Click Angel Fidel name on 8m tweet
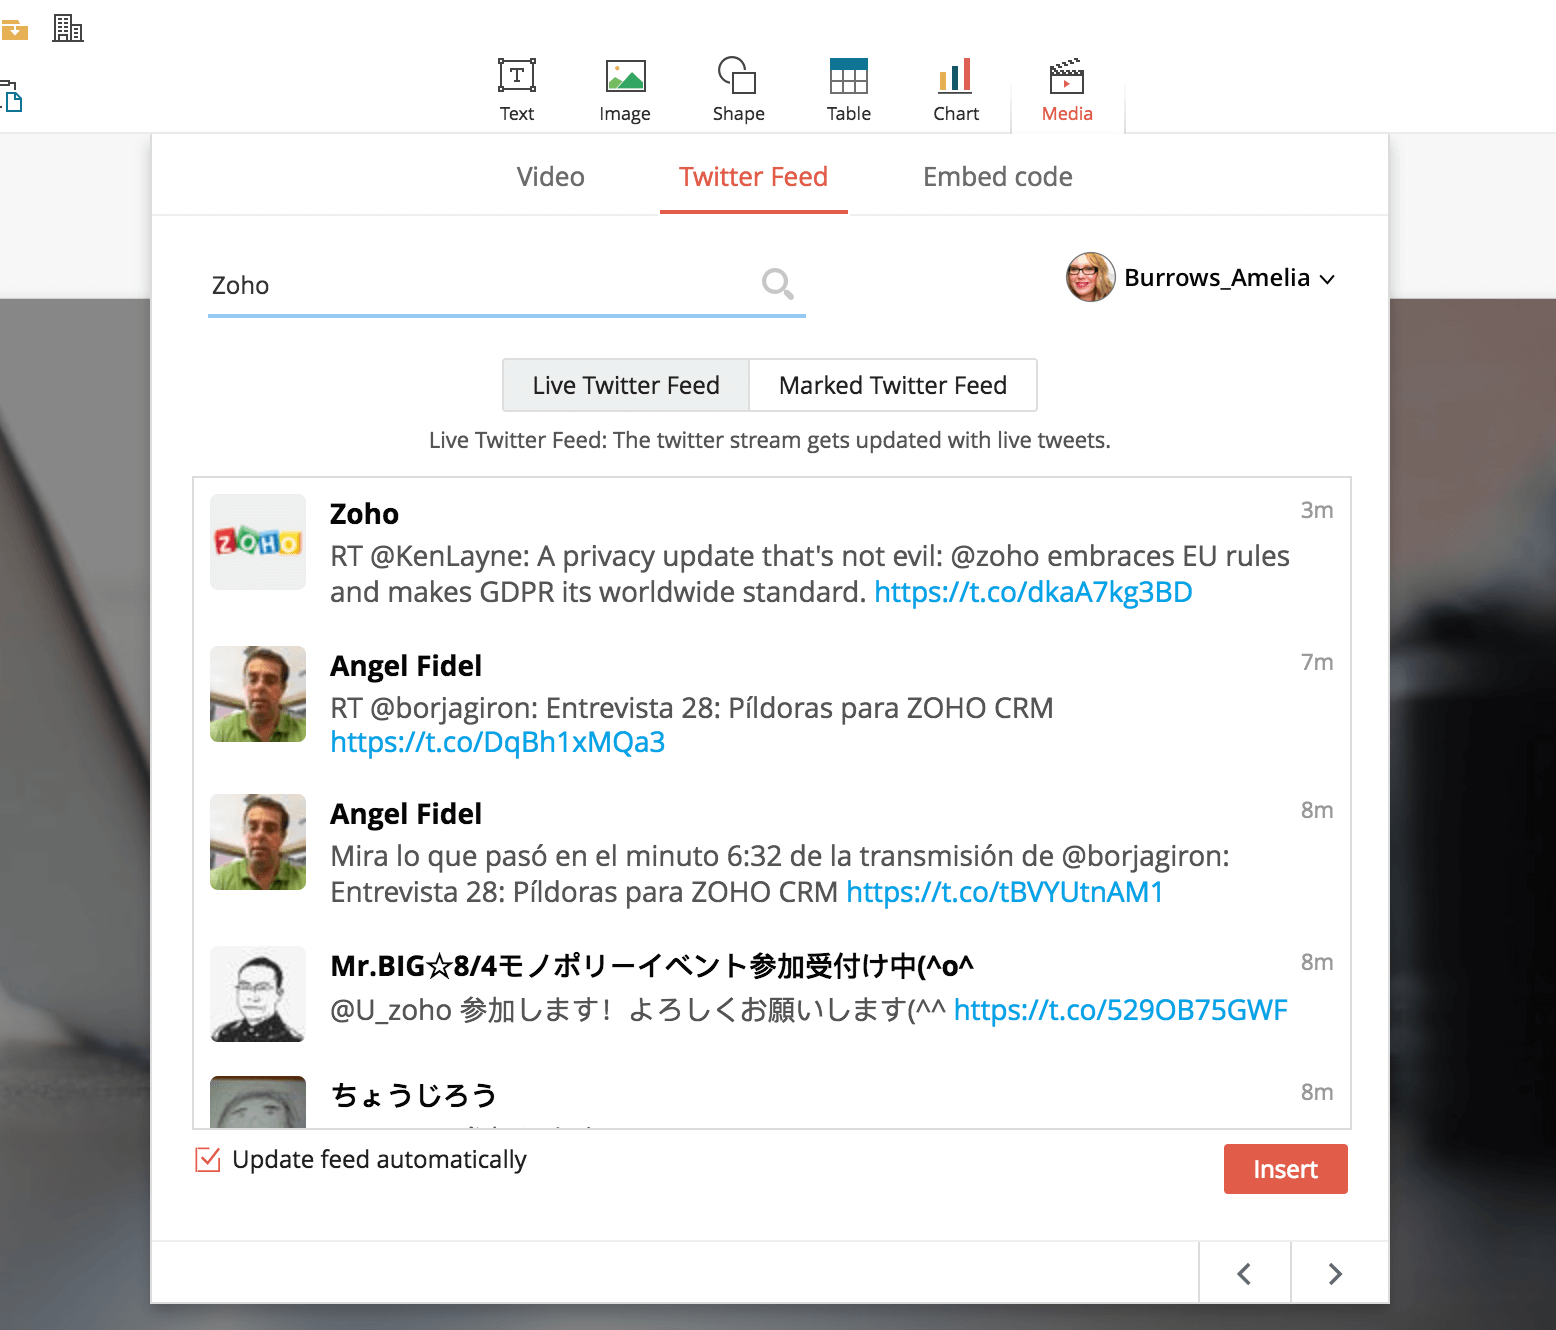 coord(406,814)
